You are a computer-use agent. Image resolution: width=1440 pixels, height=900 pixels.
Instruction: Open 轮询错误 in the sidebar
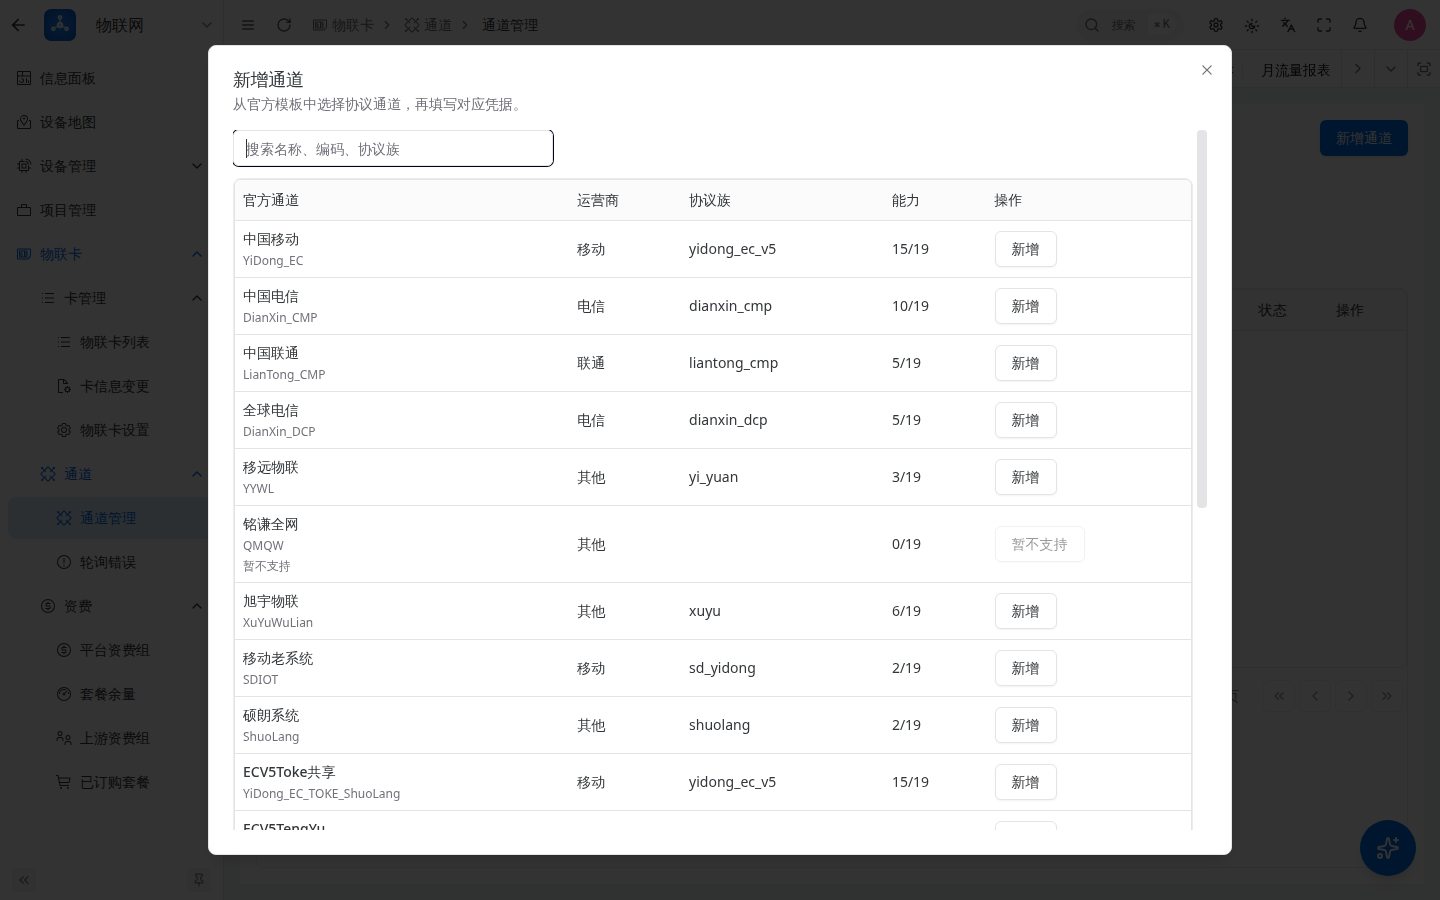pyautogui.click(x=111, y=562)
